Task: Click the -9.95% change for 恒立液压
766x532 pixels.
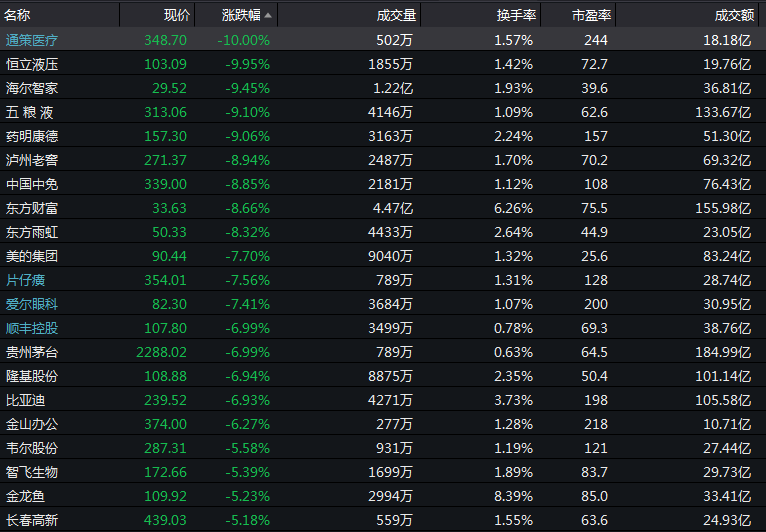Action: [x=243, y=64]
